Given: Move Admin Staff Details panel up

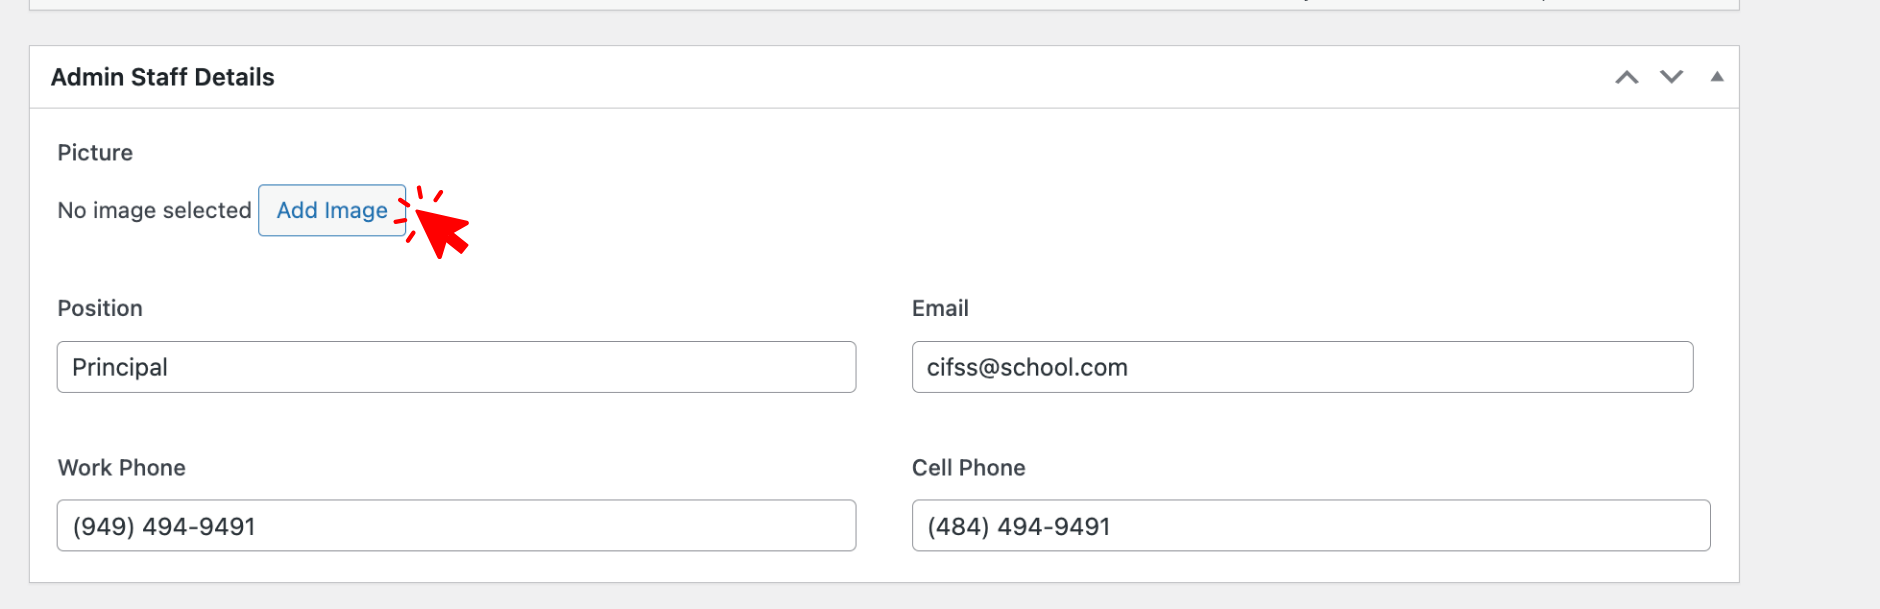Looking at the screenshot, I should (x=1627, y=77).
